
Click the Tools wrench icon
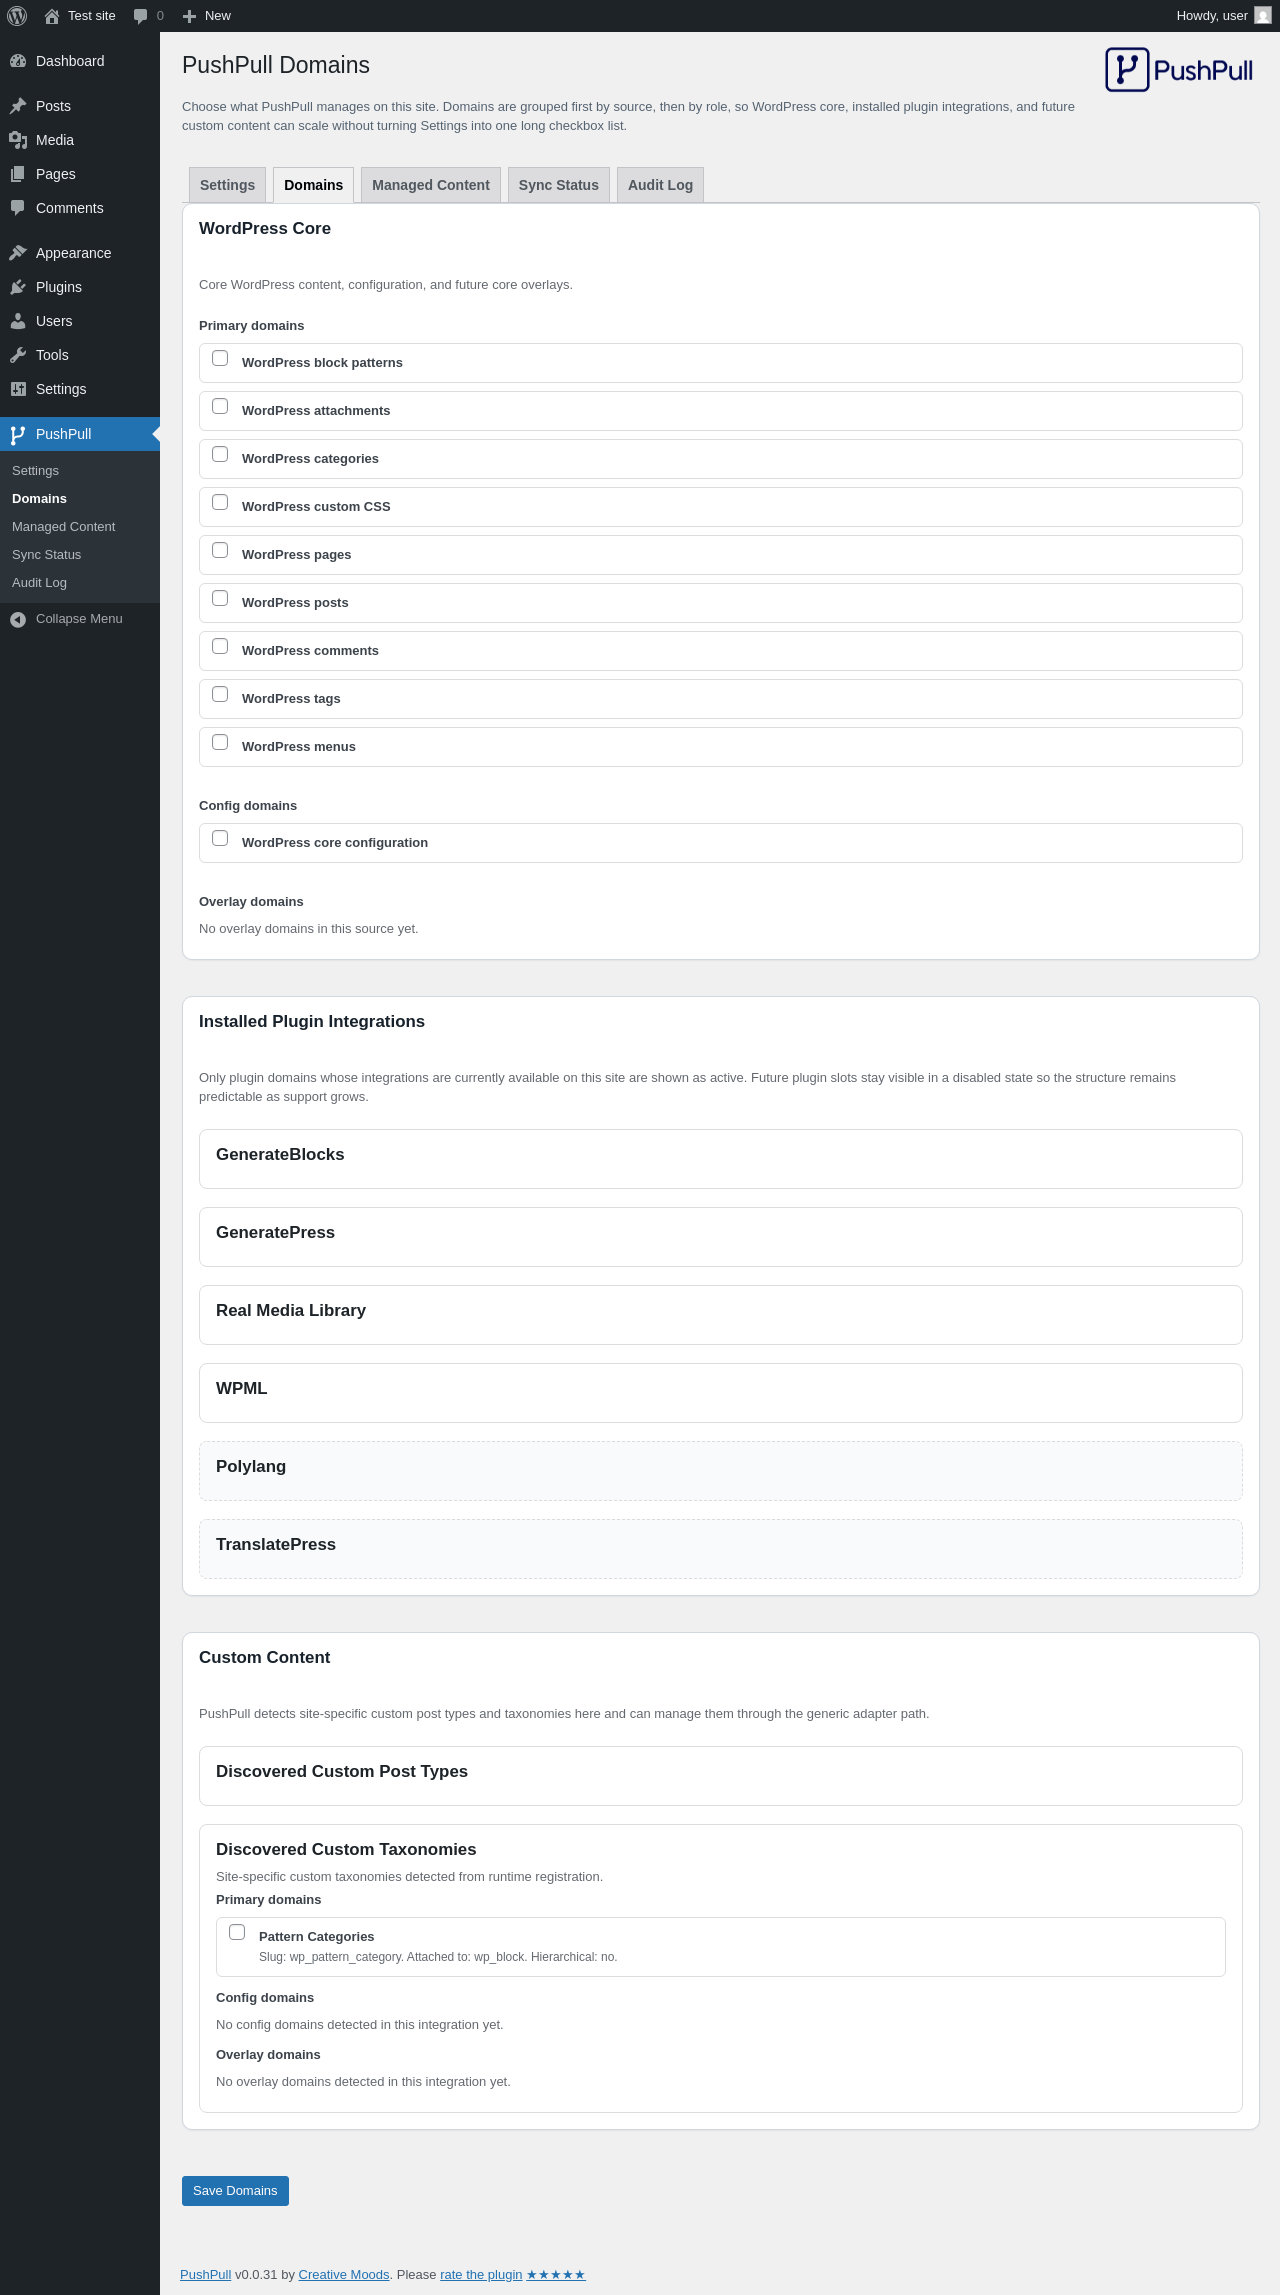(x=18, y=355)
